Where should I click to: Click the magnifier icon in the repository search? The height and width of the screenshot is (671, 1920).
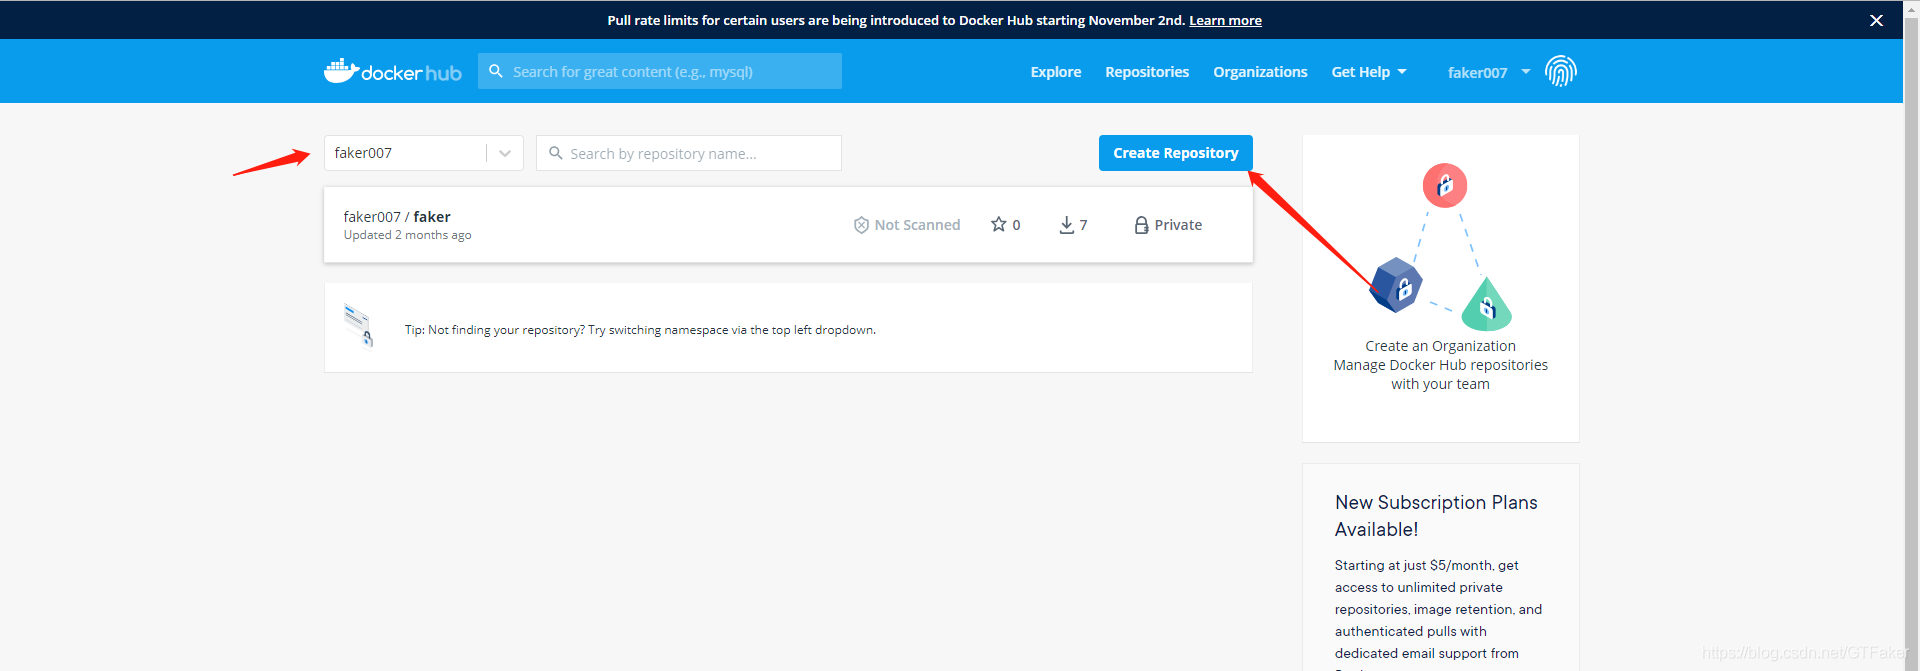[x=555, y=153]
